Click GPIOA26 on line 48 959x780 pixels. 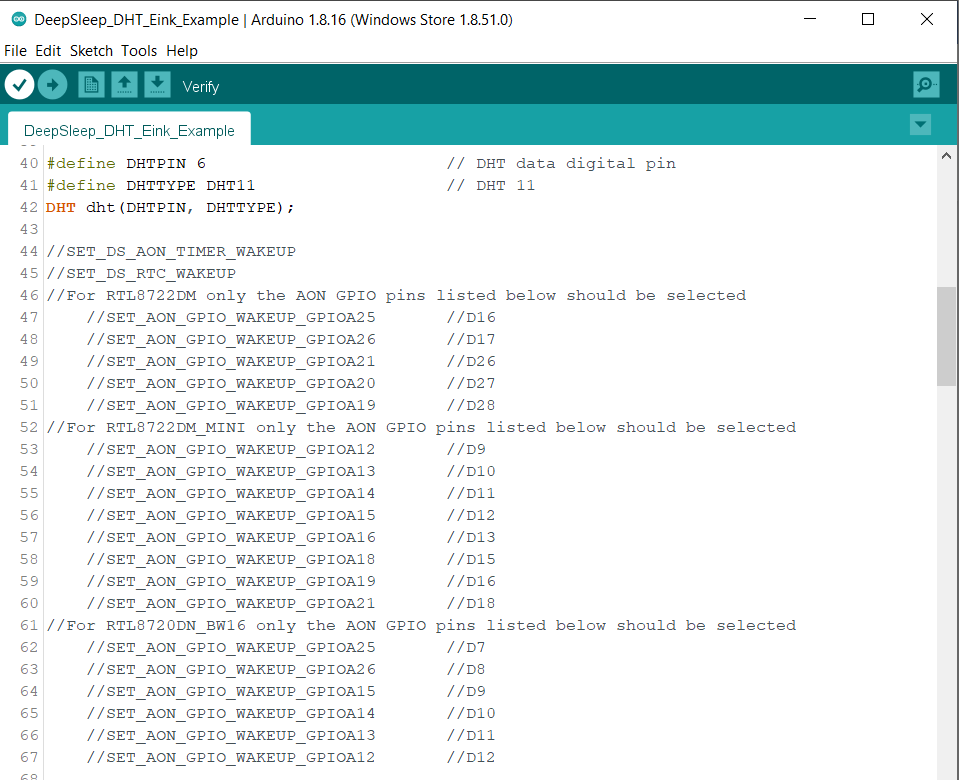click(340, 340)
